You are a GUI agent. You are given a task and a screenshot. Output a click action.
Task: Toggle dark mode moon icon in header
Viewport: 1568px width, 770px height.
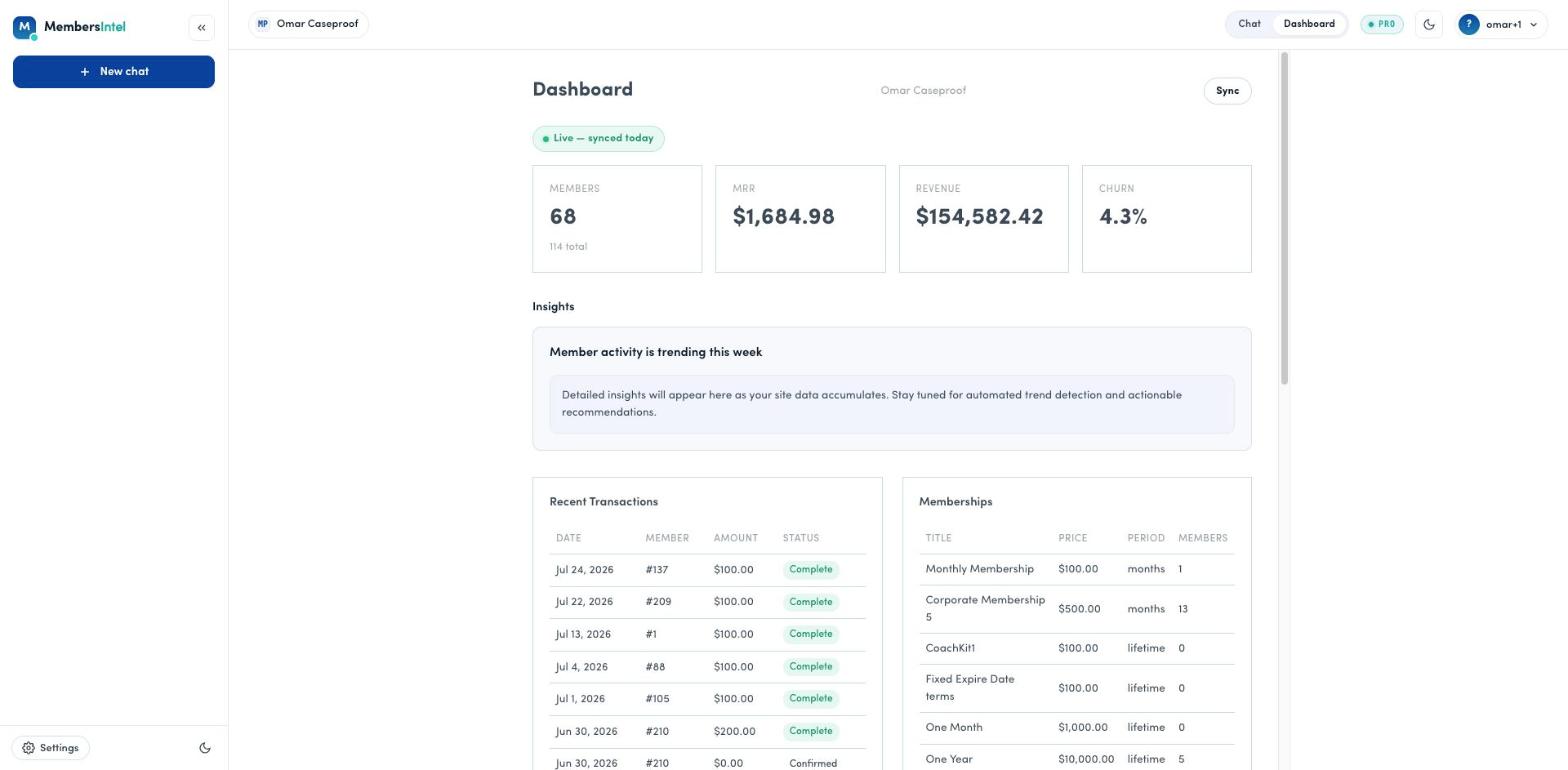tap(1429, 25)
